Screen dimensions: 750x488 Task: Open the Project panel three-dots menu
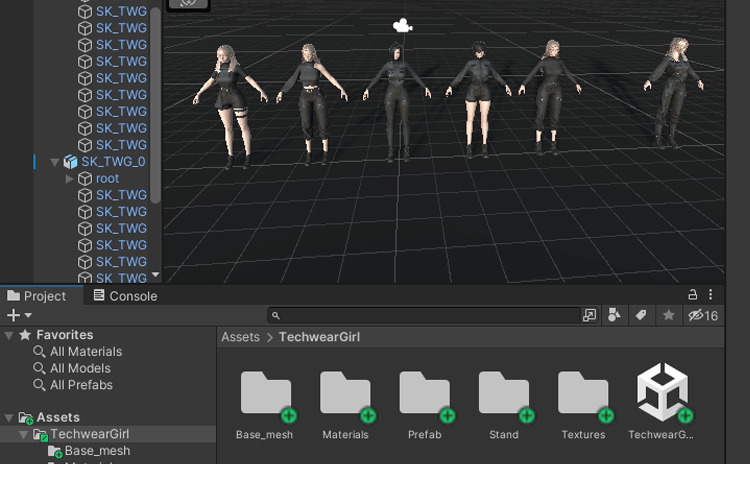[x=710, y=295]
